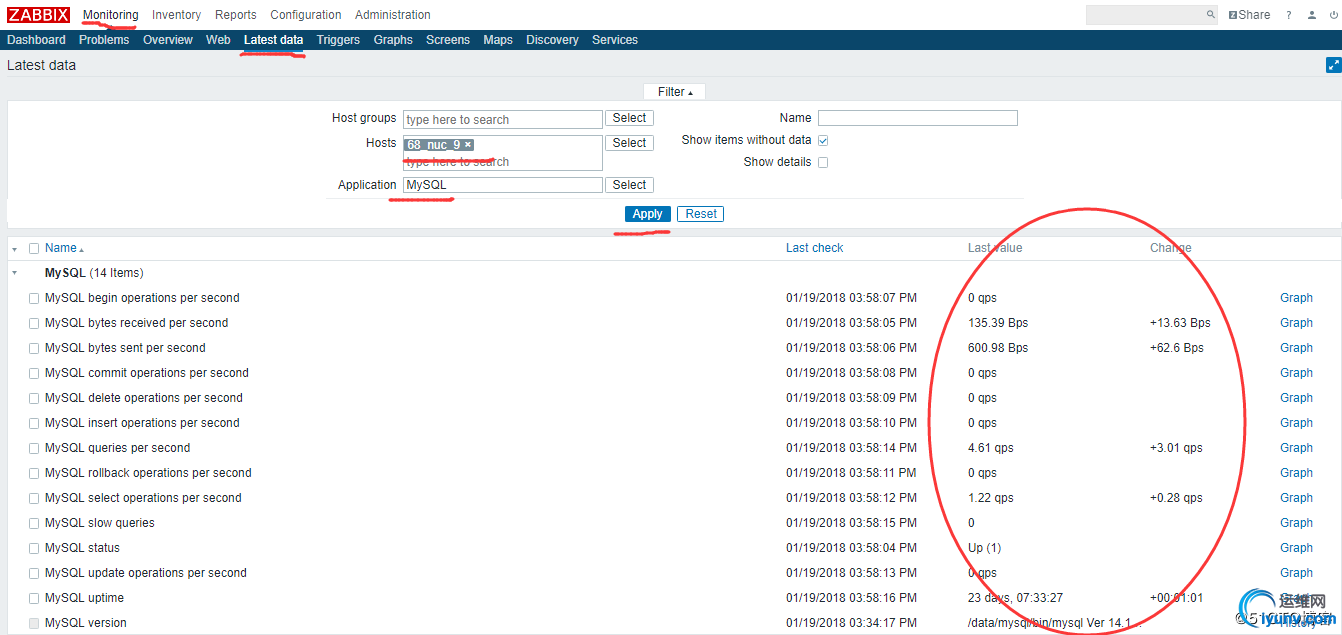Go to the Web tab
Screen dimensions: 1342x635
pyautogui.click(x=218, y=40)
